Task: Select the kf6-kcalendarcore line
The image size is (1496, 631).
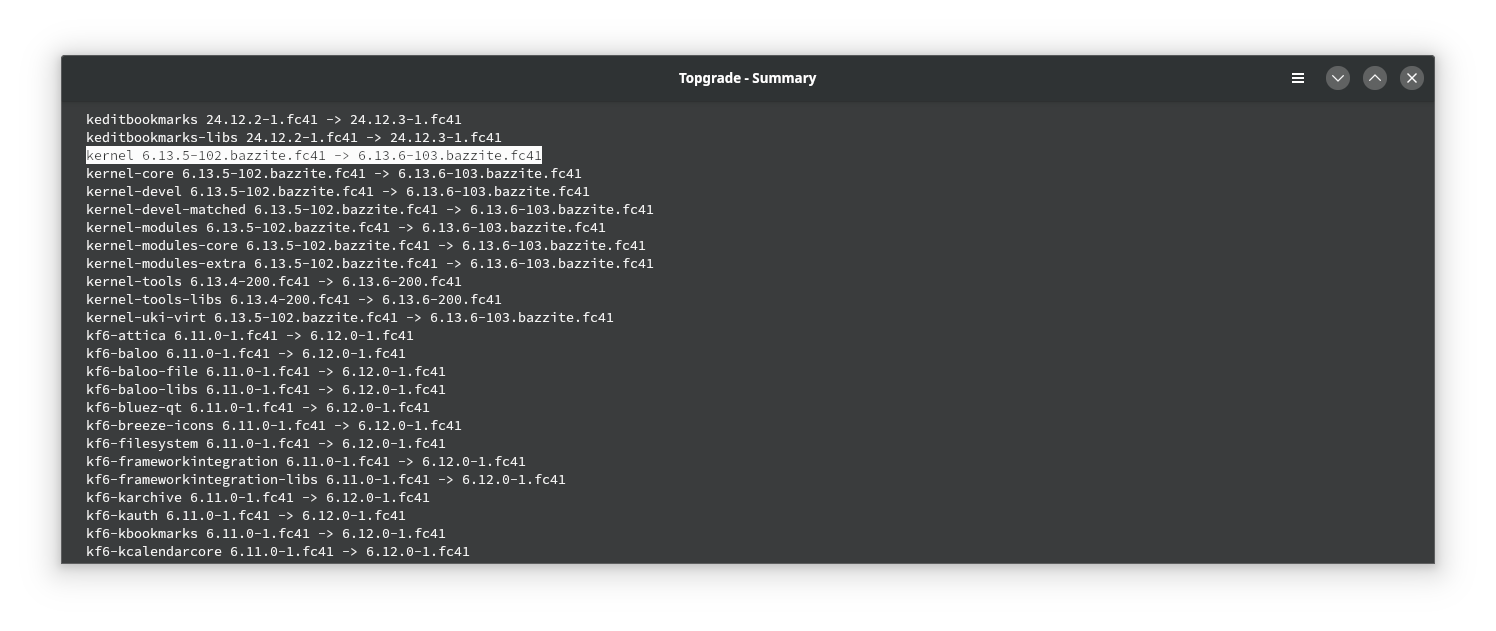Action: 277,552
